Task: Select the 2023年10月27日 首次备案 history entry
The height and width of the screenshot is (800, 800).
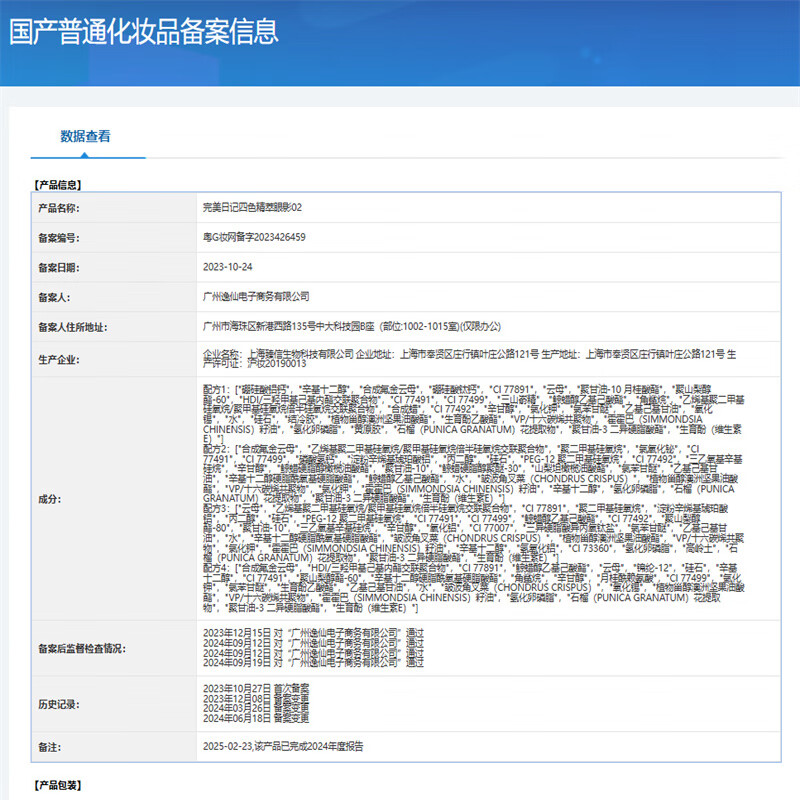Action: (x=256, y=689)
